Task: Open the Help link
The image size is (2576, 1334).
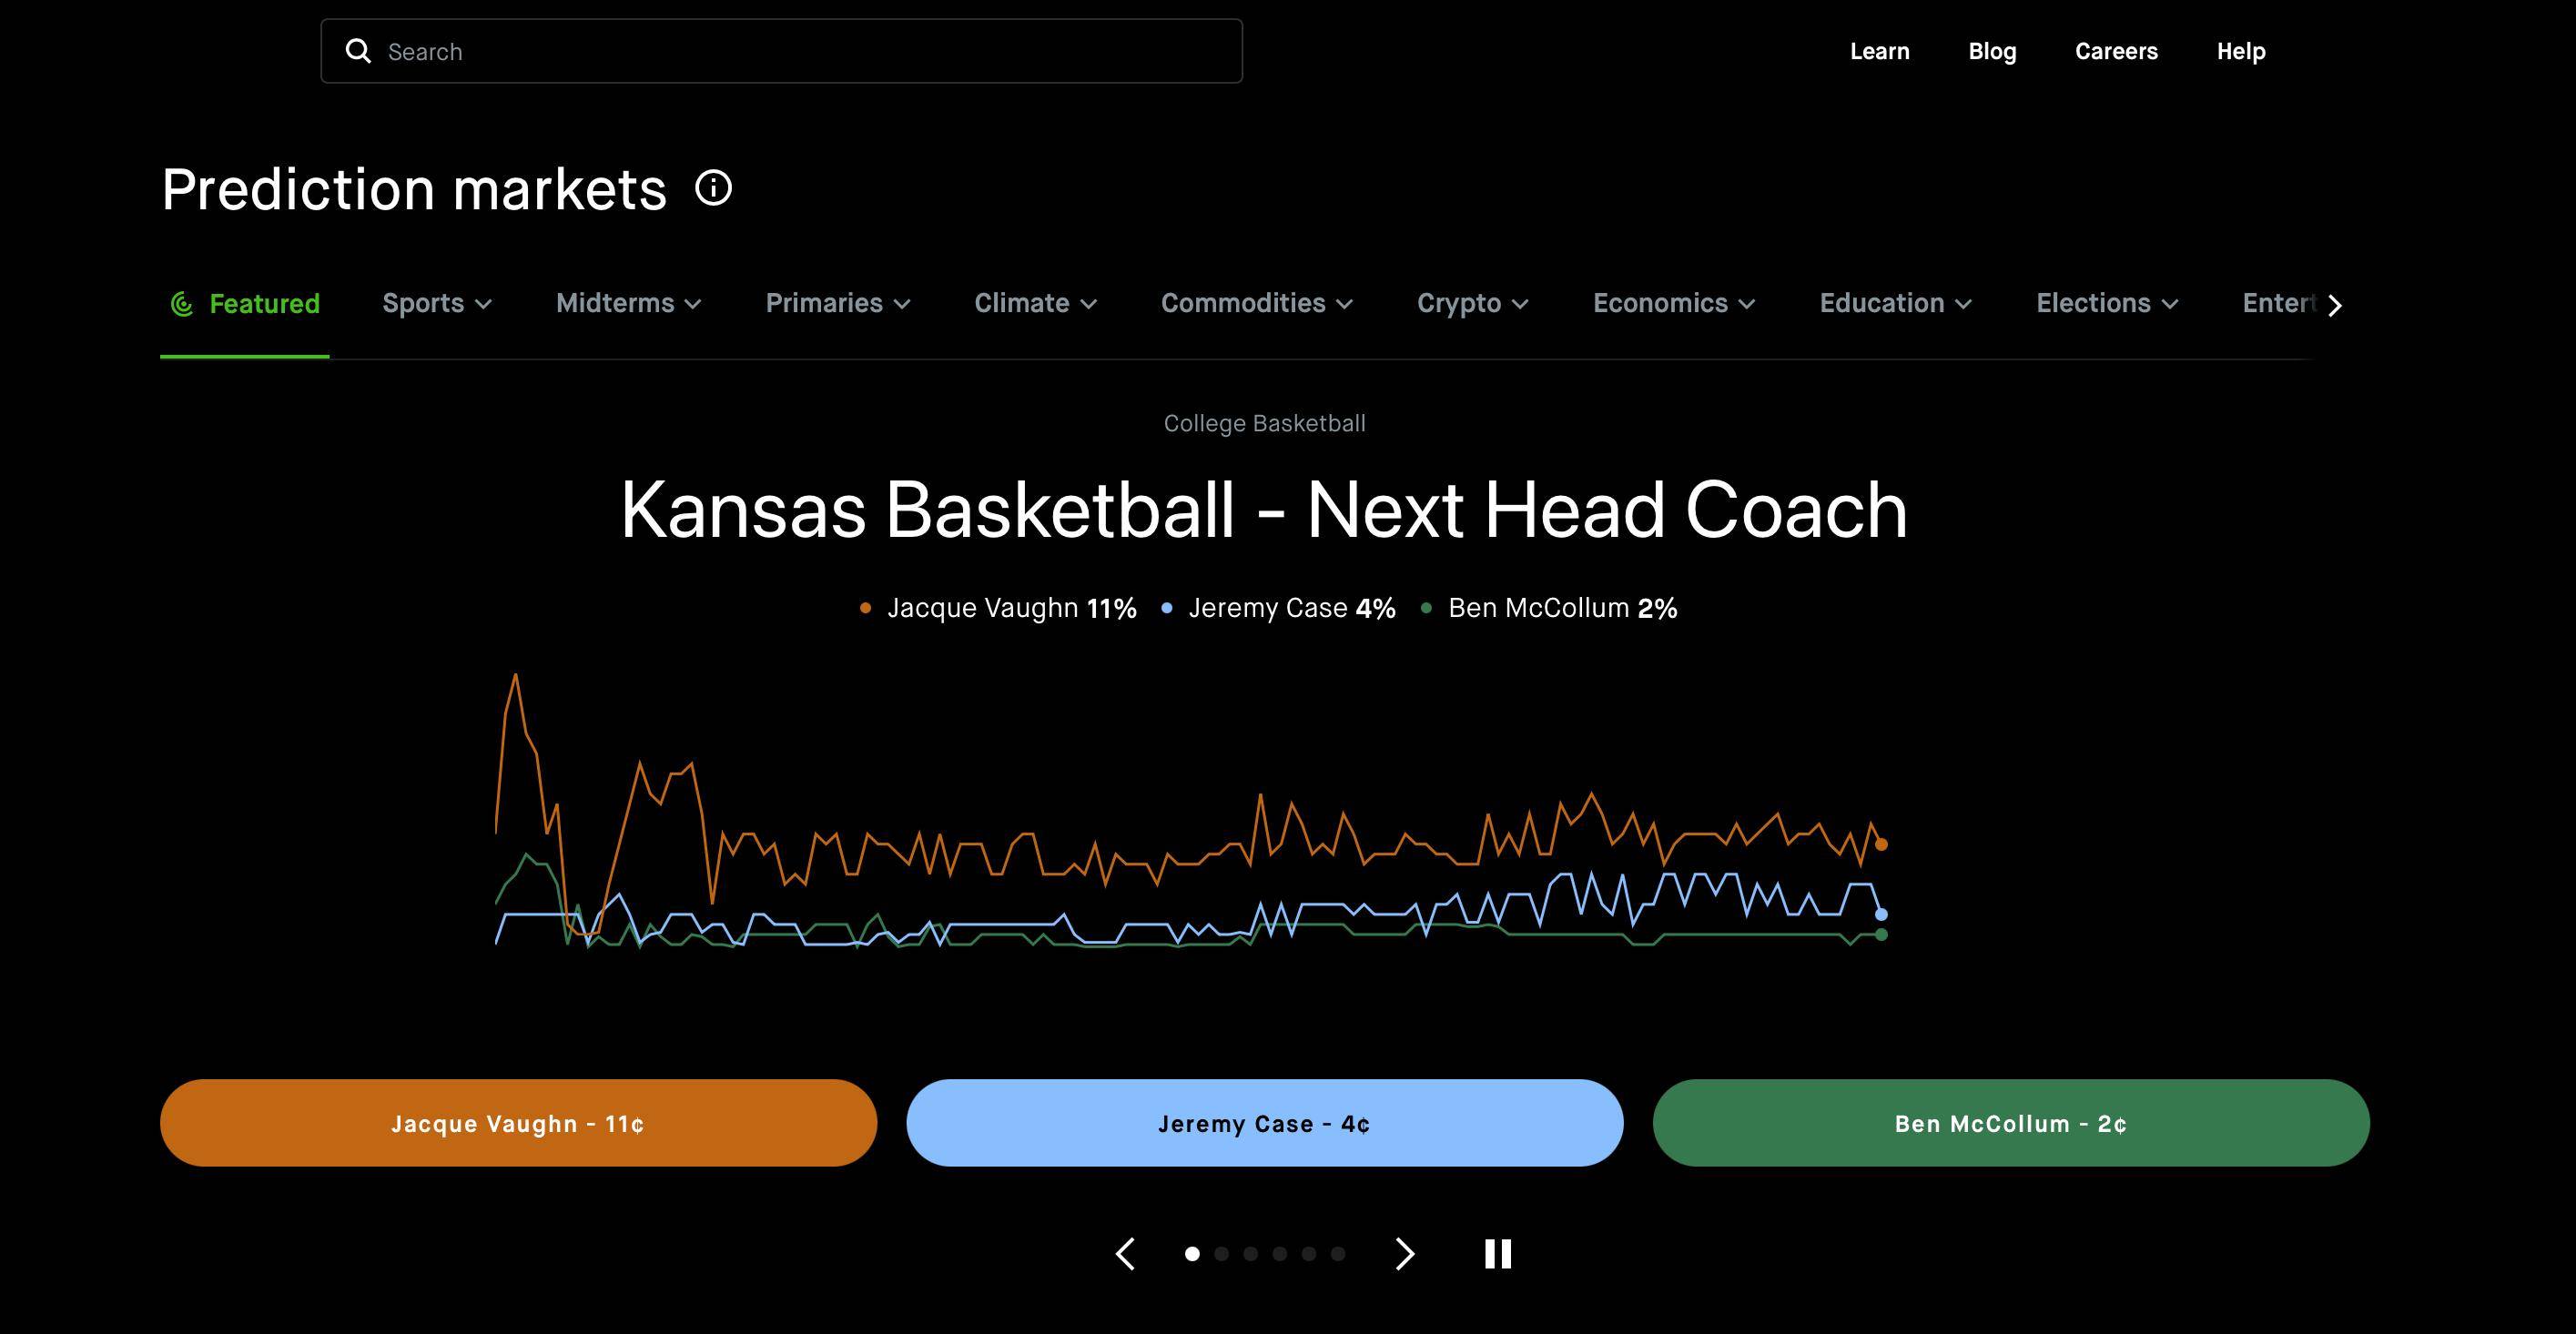Action: pos(2241,51)
